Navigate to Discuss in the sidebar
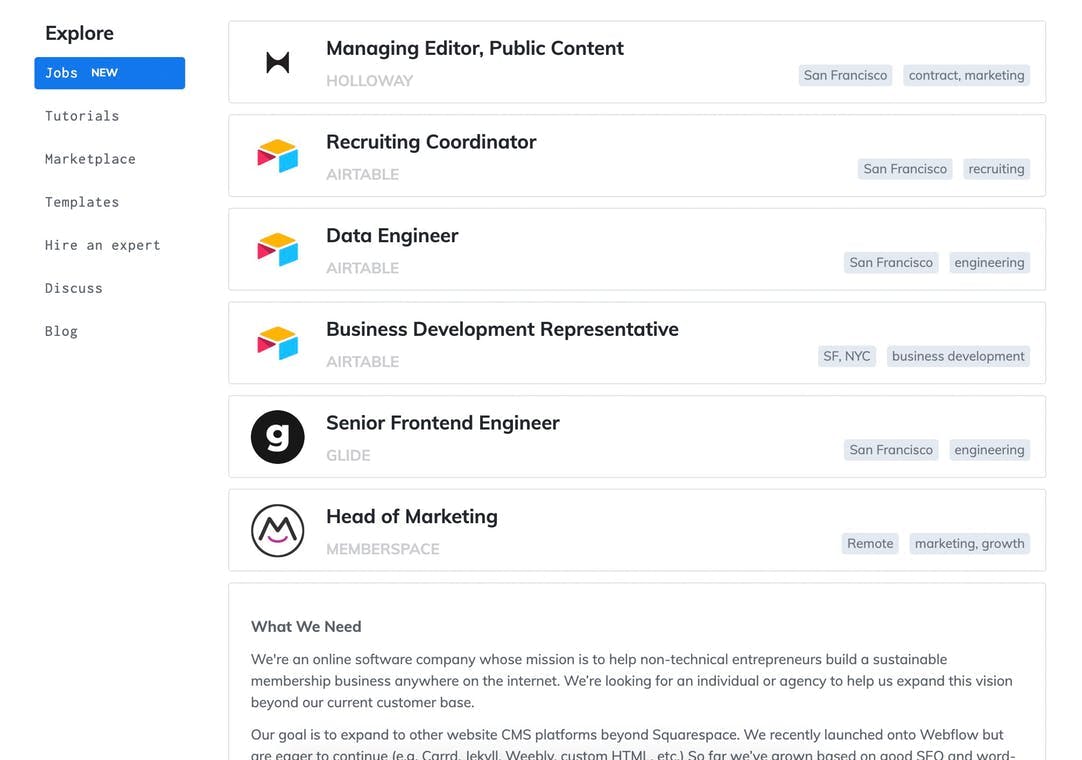Screen dimensions: 1082x760 click(74, 288)
